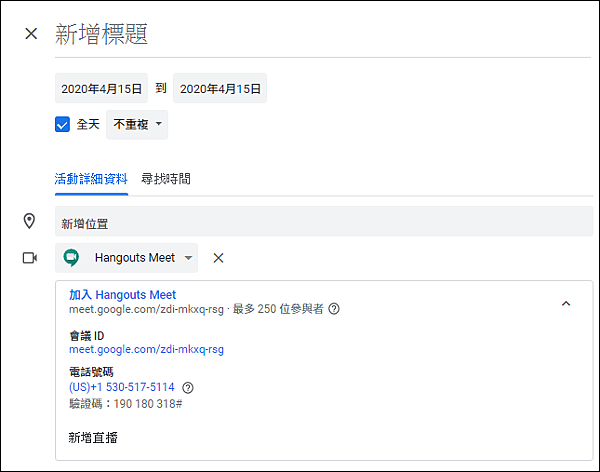
Task: Open the meet.google.com/zdi-mkxq-rsg link under 會議 ID
Action: pyautogui.click(x=146, y=349)
